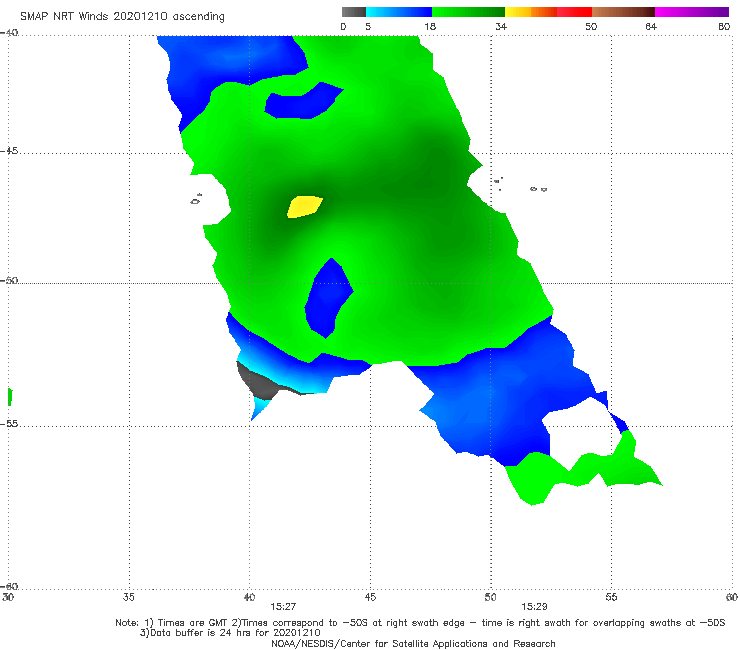Click the small blue patch near the top of green area

click(303, 101)
